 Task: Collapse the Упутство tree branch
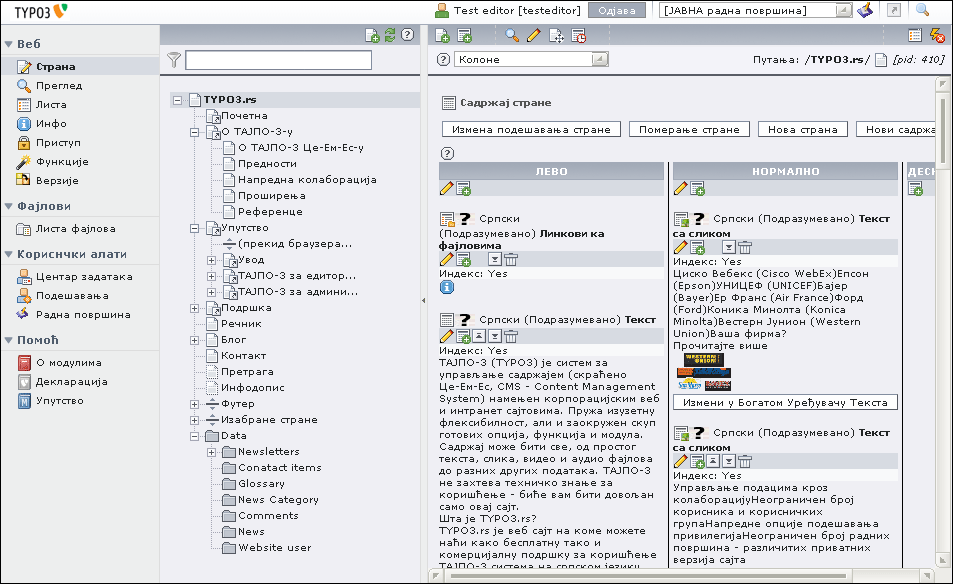tap(194, 228)
